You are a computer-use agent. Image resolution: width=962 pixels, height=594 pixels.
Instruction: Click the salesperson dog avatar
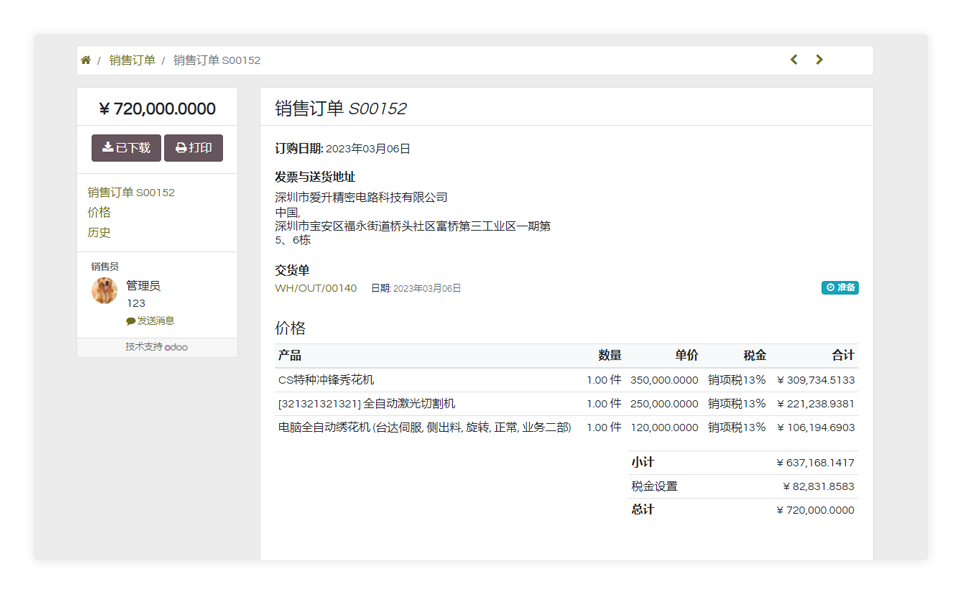(105, 291)
